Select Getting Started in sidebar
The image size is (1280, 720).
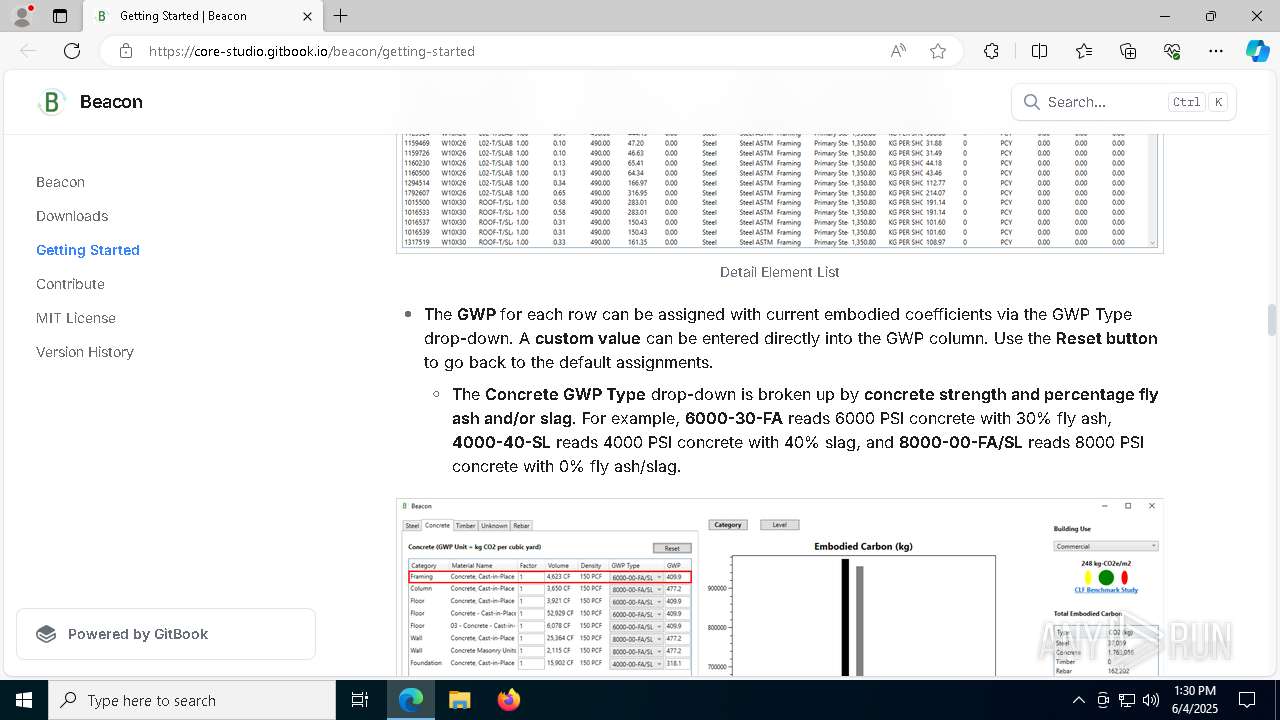tap(88, 250)
